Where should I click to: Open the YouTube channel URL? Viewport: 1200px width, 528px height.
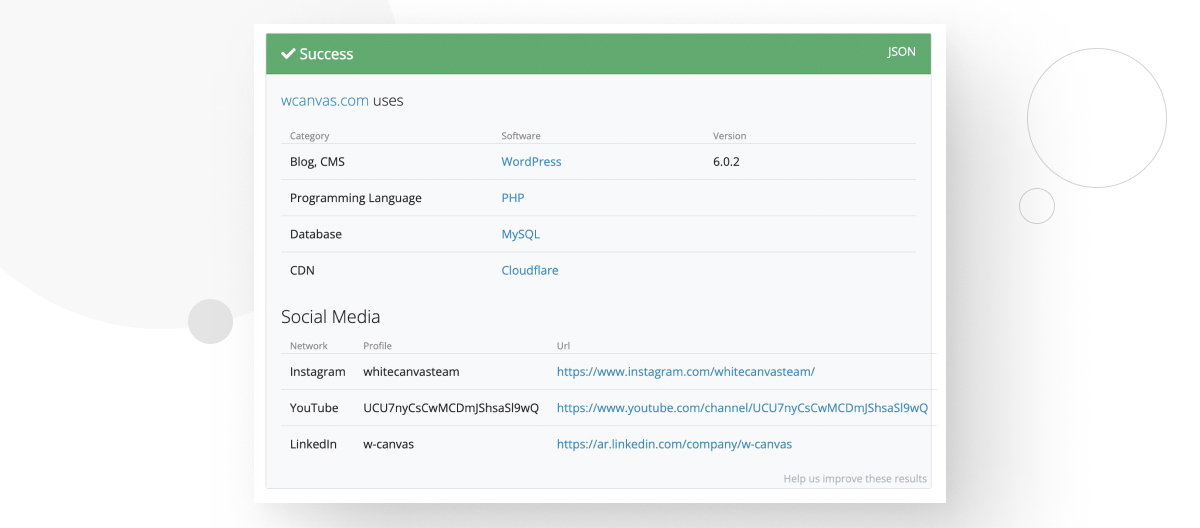coord(742,408)
